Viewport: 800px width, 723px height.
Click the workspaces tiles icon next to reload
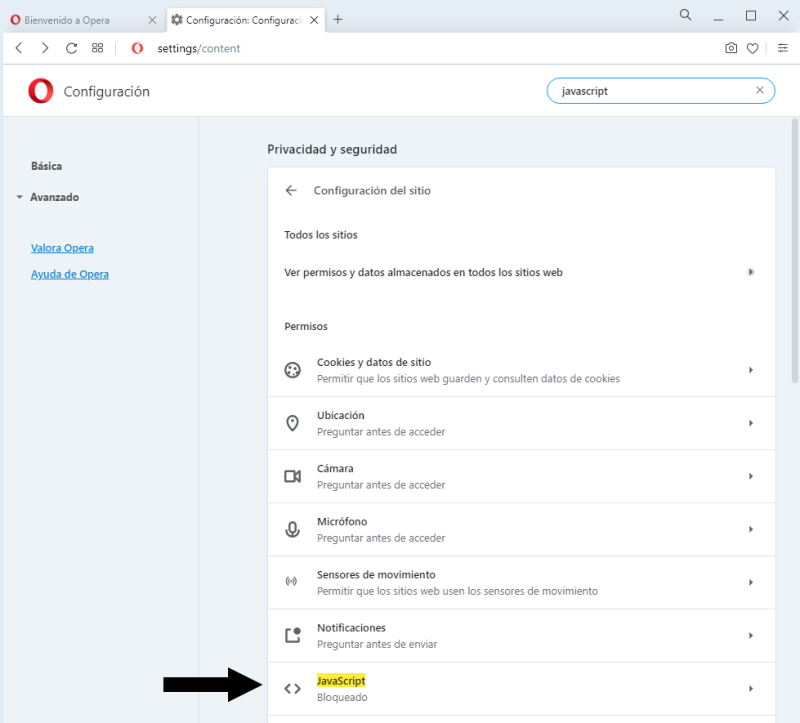pos(97,47)
